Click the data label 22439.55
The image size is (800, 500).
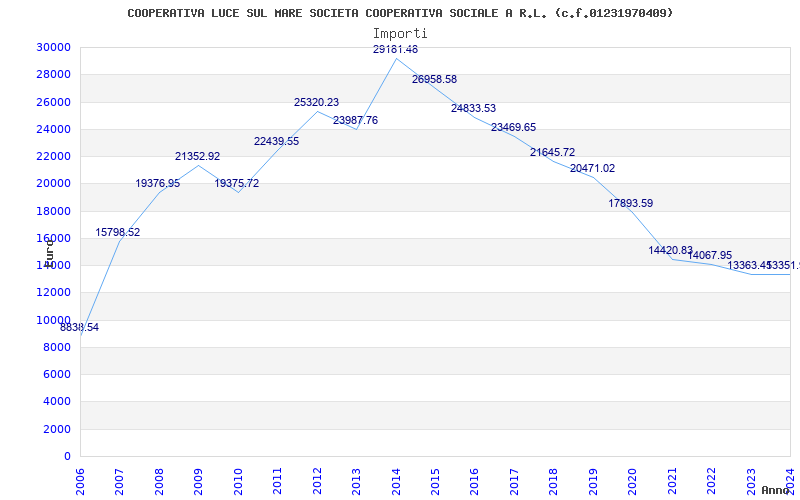(277, 141)
